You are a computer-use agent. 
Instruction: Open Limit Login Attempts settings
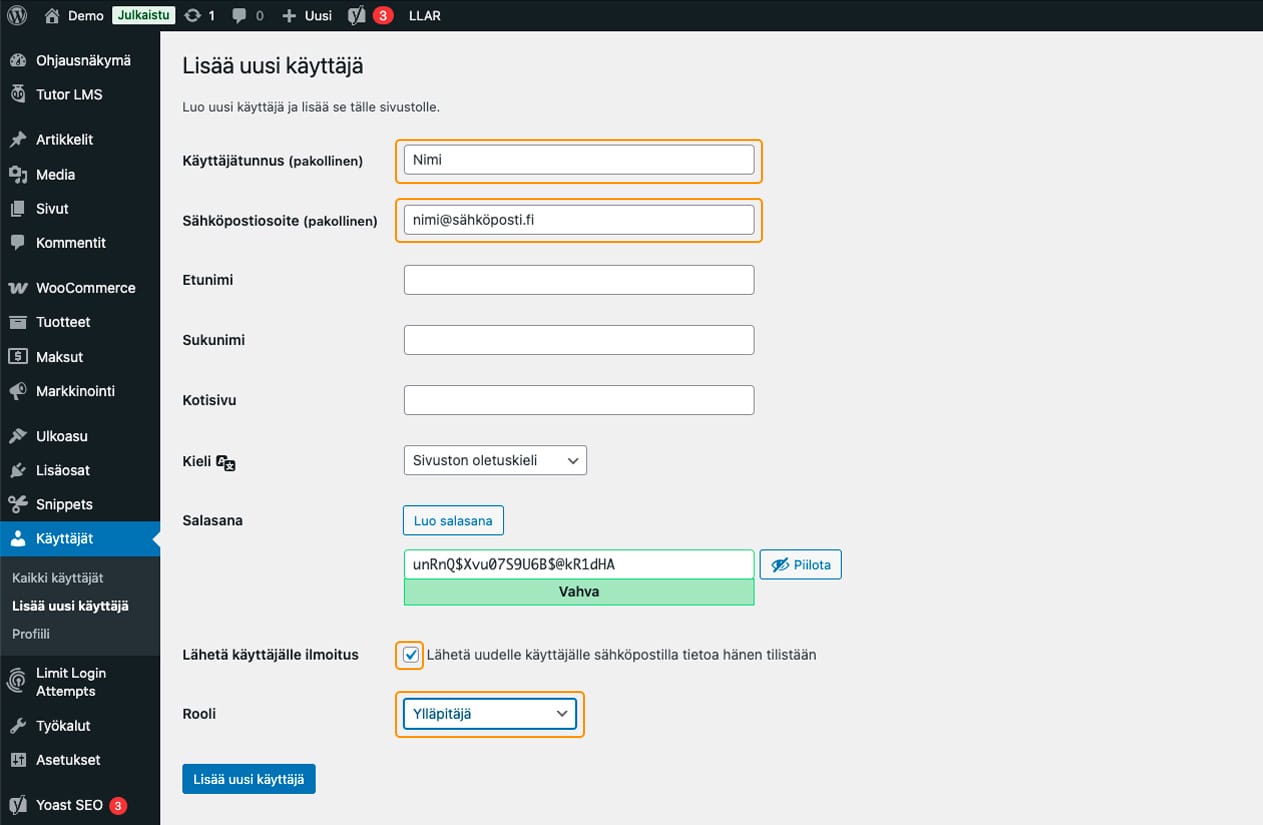pyautogui.click(x=70, y=682)
